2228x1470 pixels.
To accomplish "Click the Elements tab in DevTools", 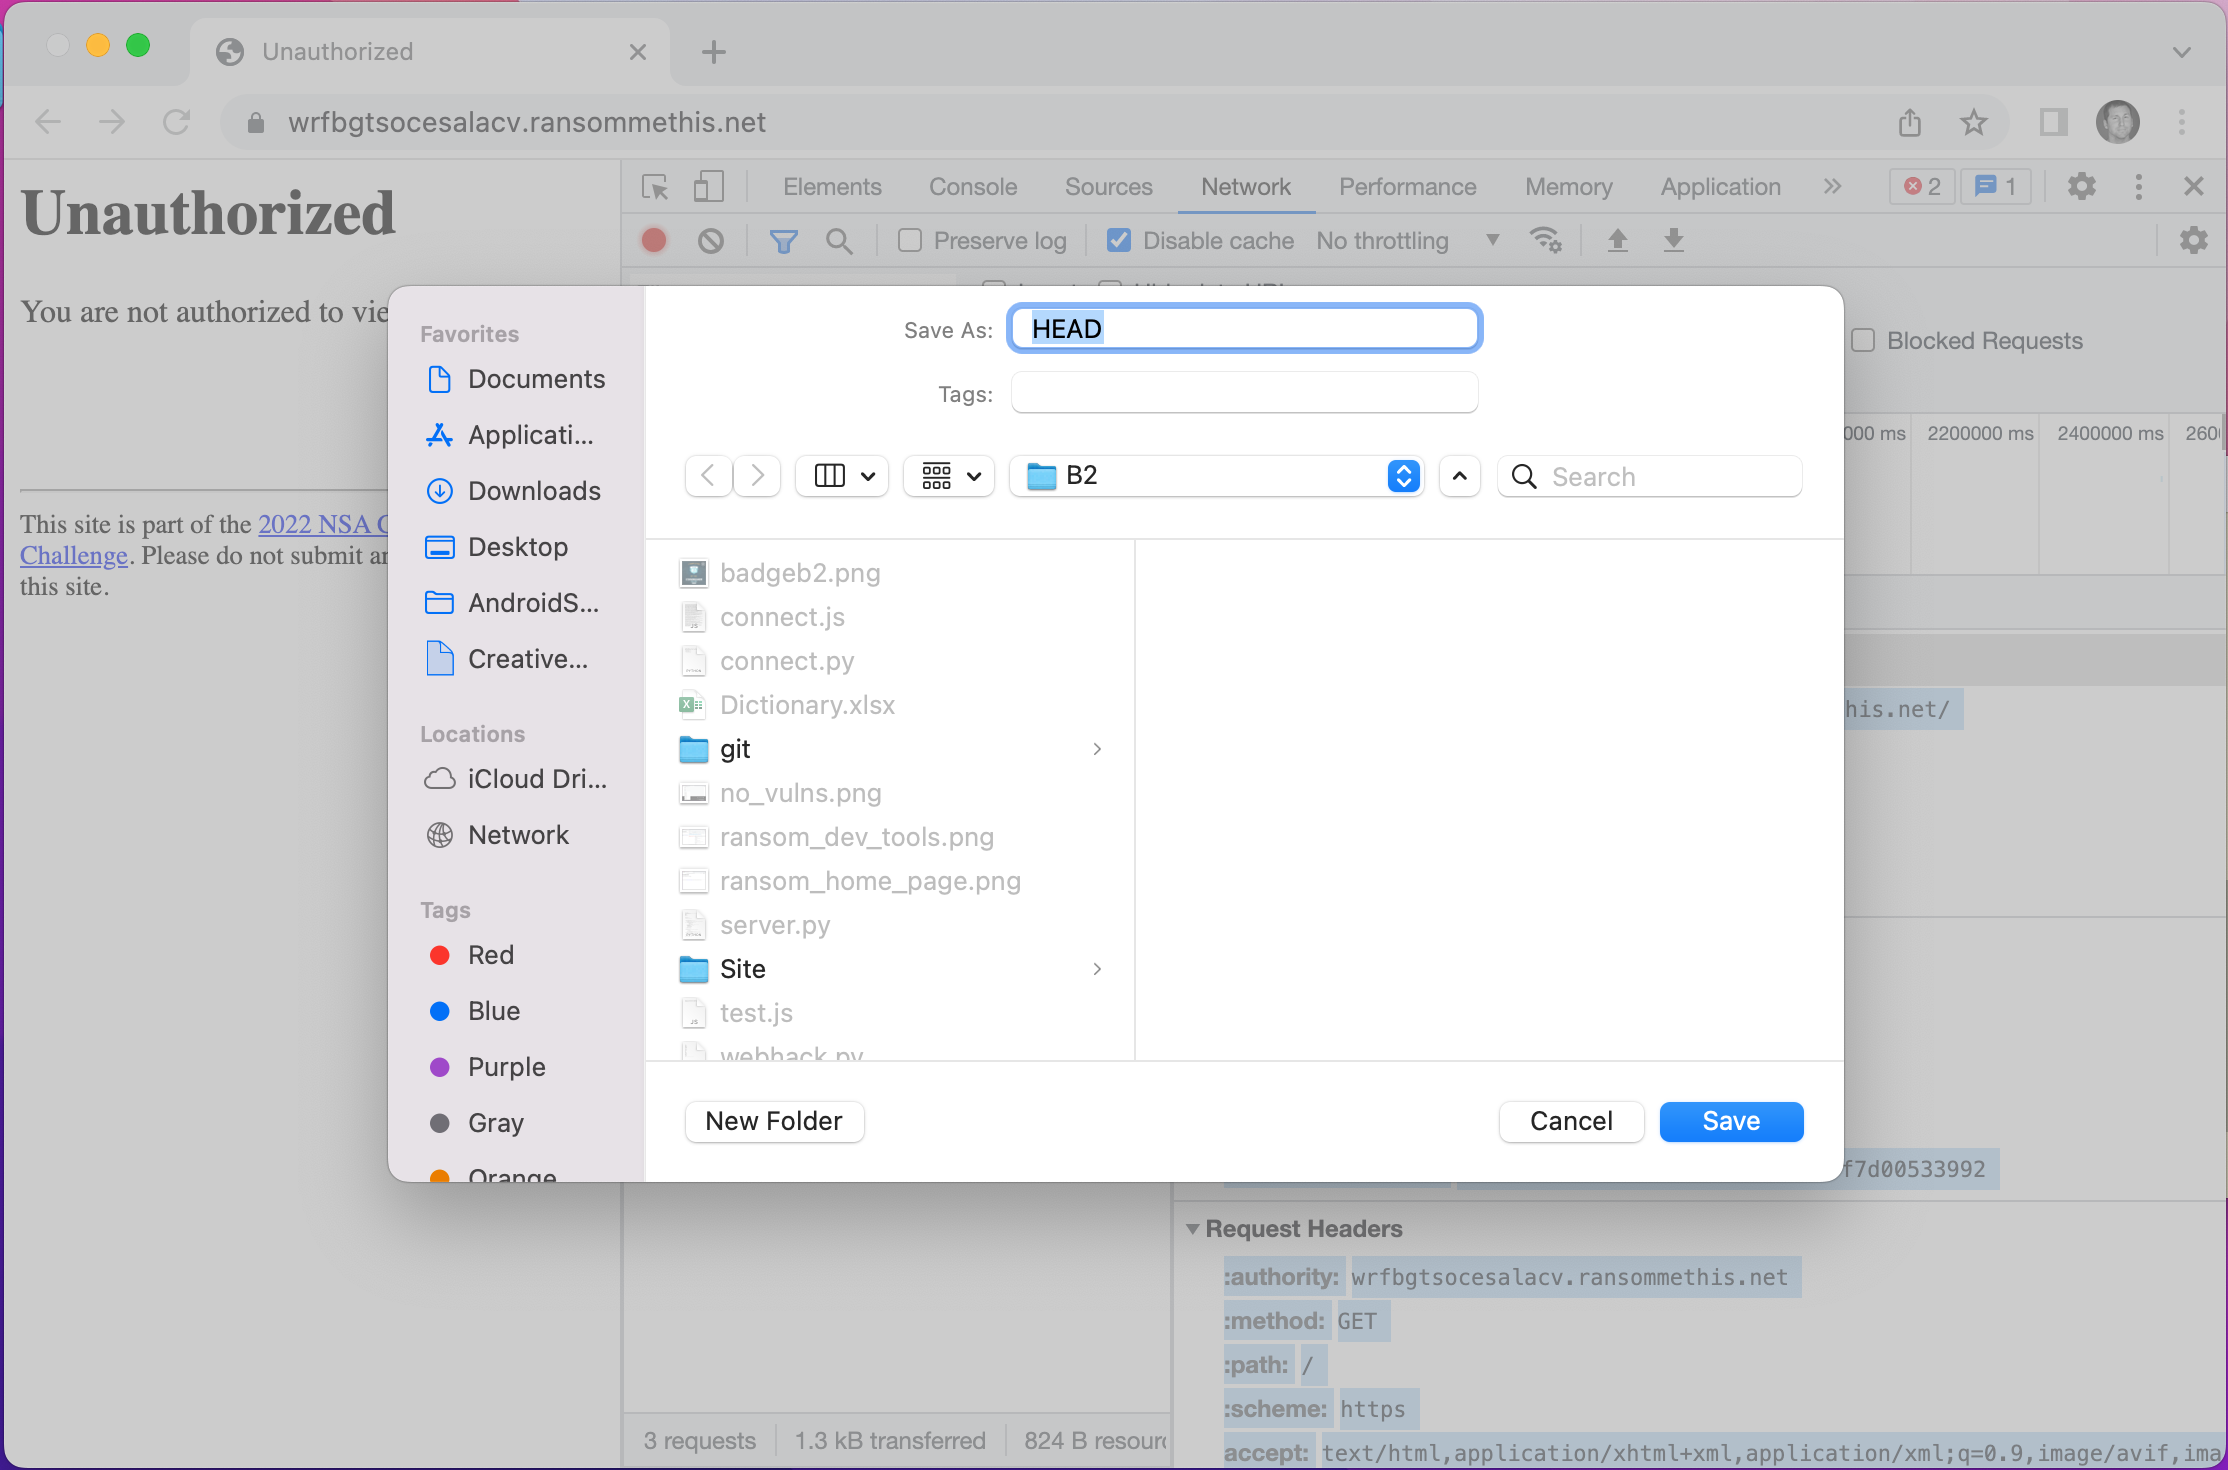I will click(x=832, y=185).
